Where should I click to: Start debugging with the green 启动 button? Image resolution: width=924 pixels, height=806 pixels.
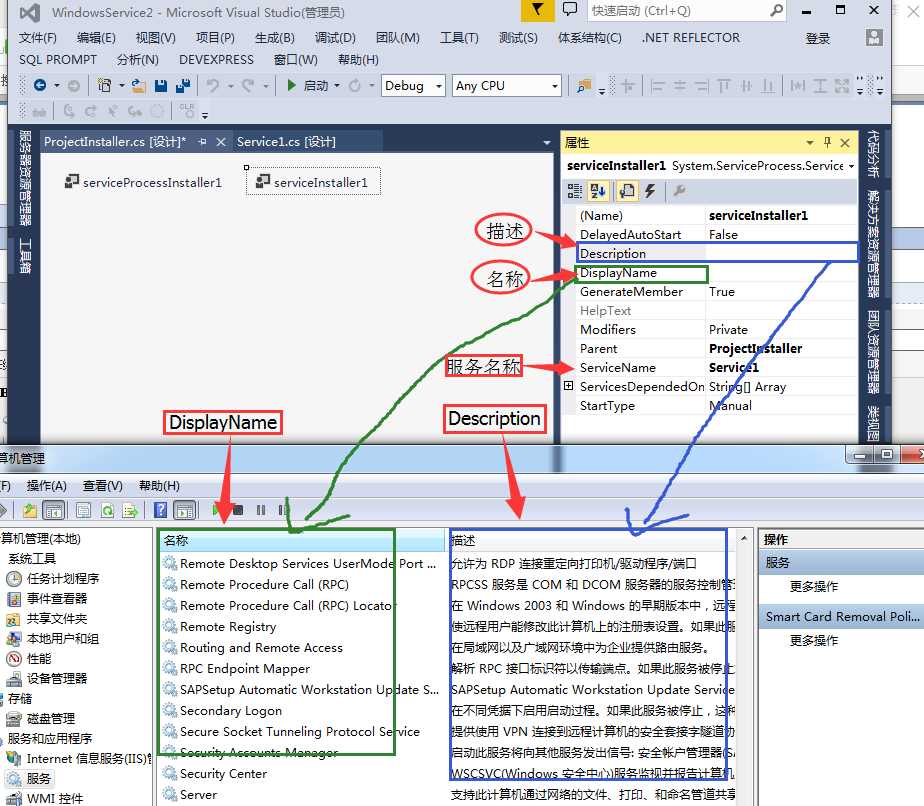[x=308, y=86]
